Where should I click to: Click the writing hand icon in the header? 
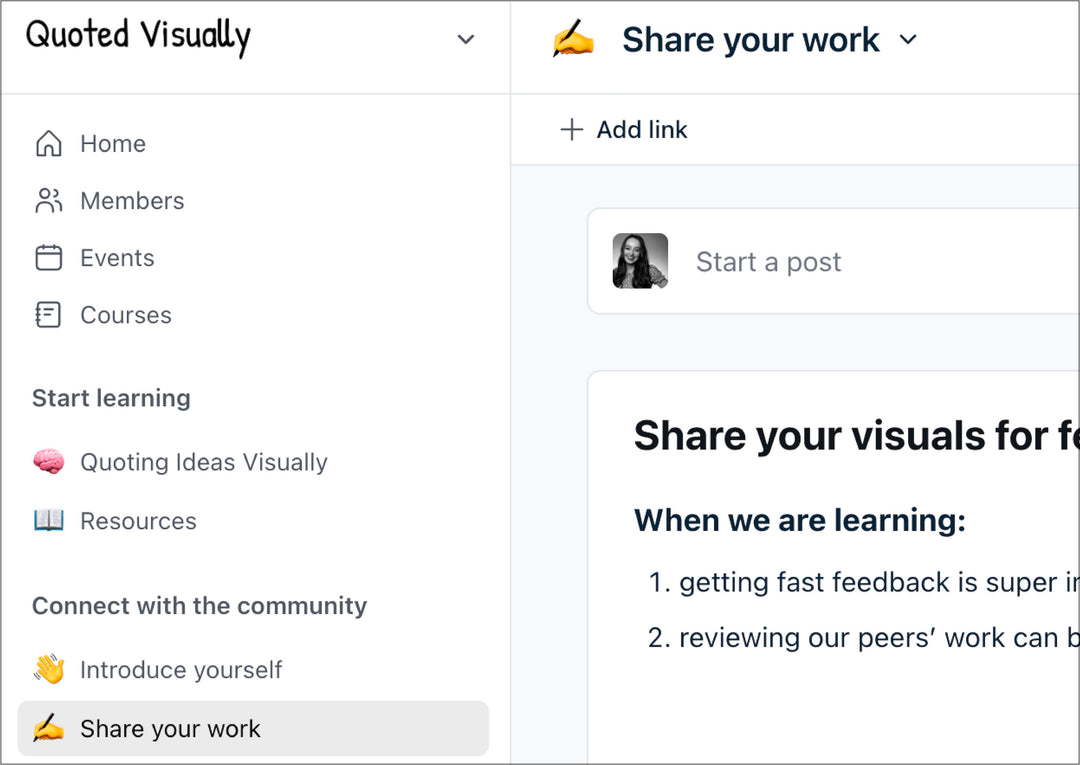point(570,39)
